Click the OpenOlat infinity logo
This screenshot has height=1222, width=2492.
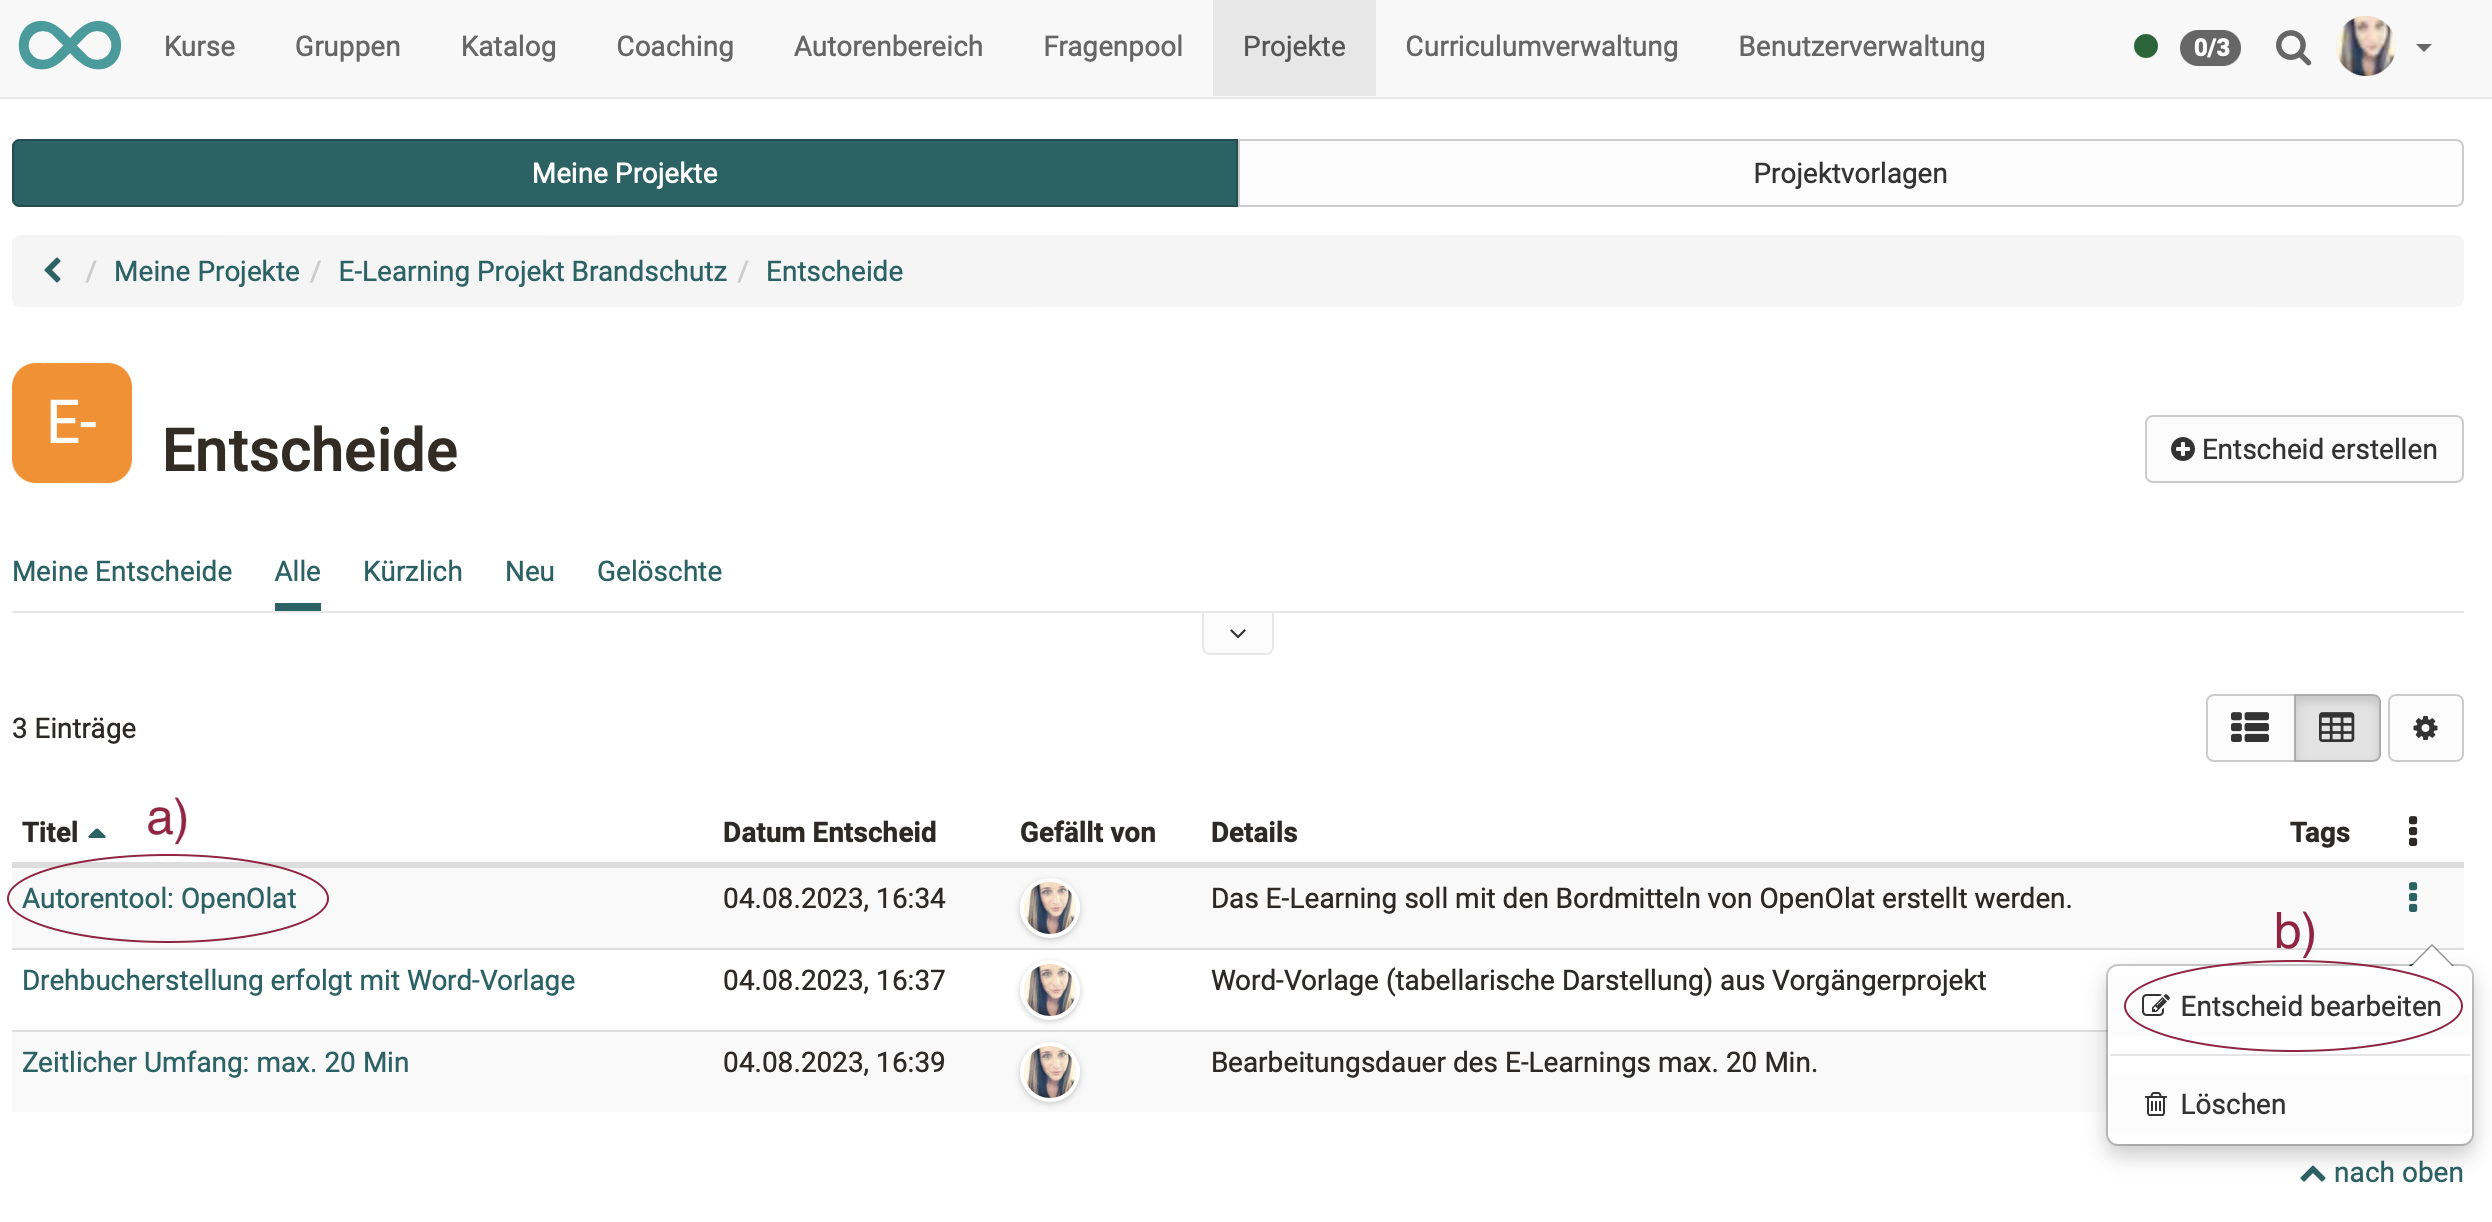coord(70,45)
